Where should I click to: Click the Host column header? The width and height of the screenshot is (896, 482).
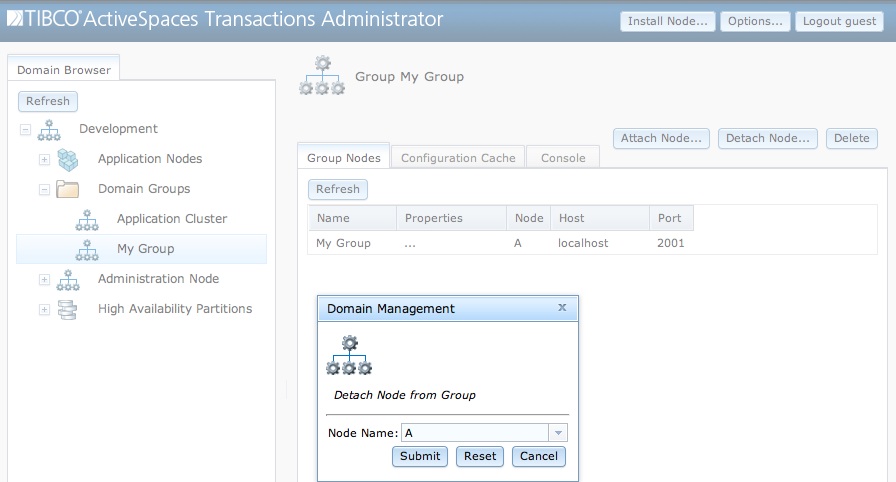(600, 218)
